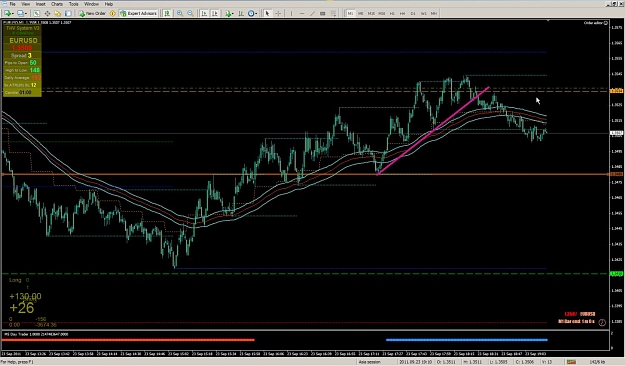Toggle the Auto Scroll chart icon

point(204,14)
